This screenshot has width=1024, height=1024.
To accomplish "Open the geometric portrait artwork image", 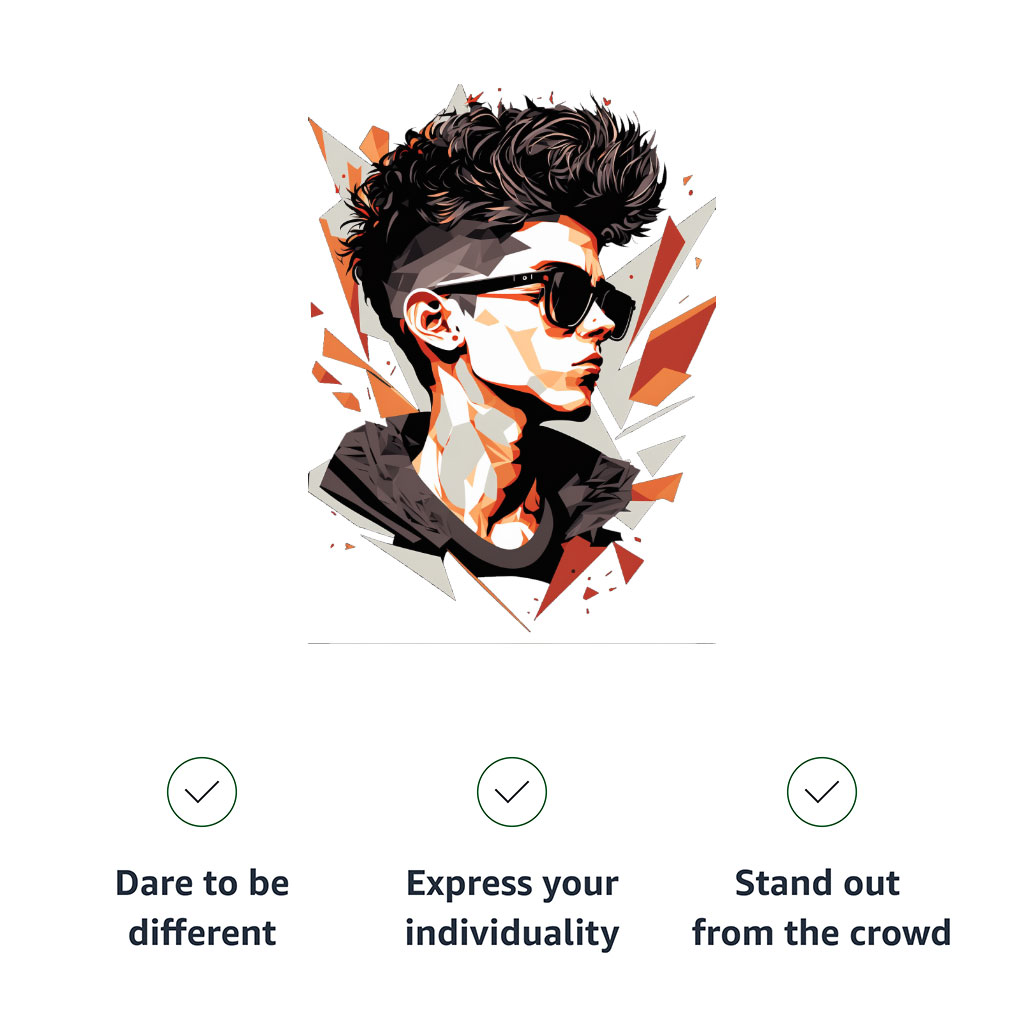I will tap(511, 358).
